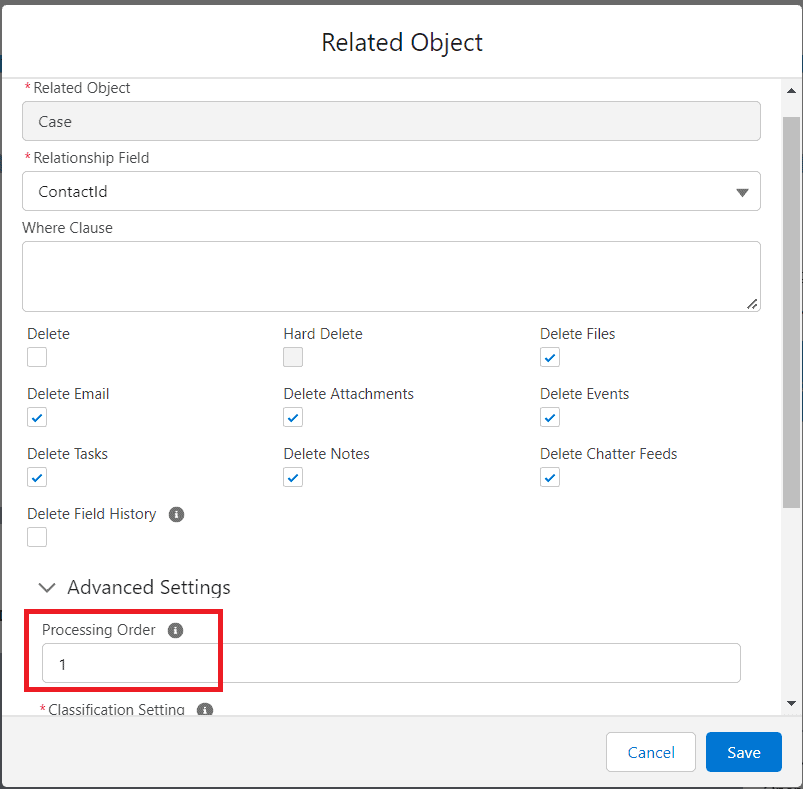The image size is (803, 789).
Task: Click the Save button
Action: 743,752
